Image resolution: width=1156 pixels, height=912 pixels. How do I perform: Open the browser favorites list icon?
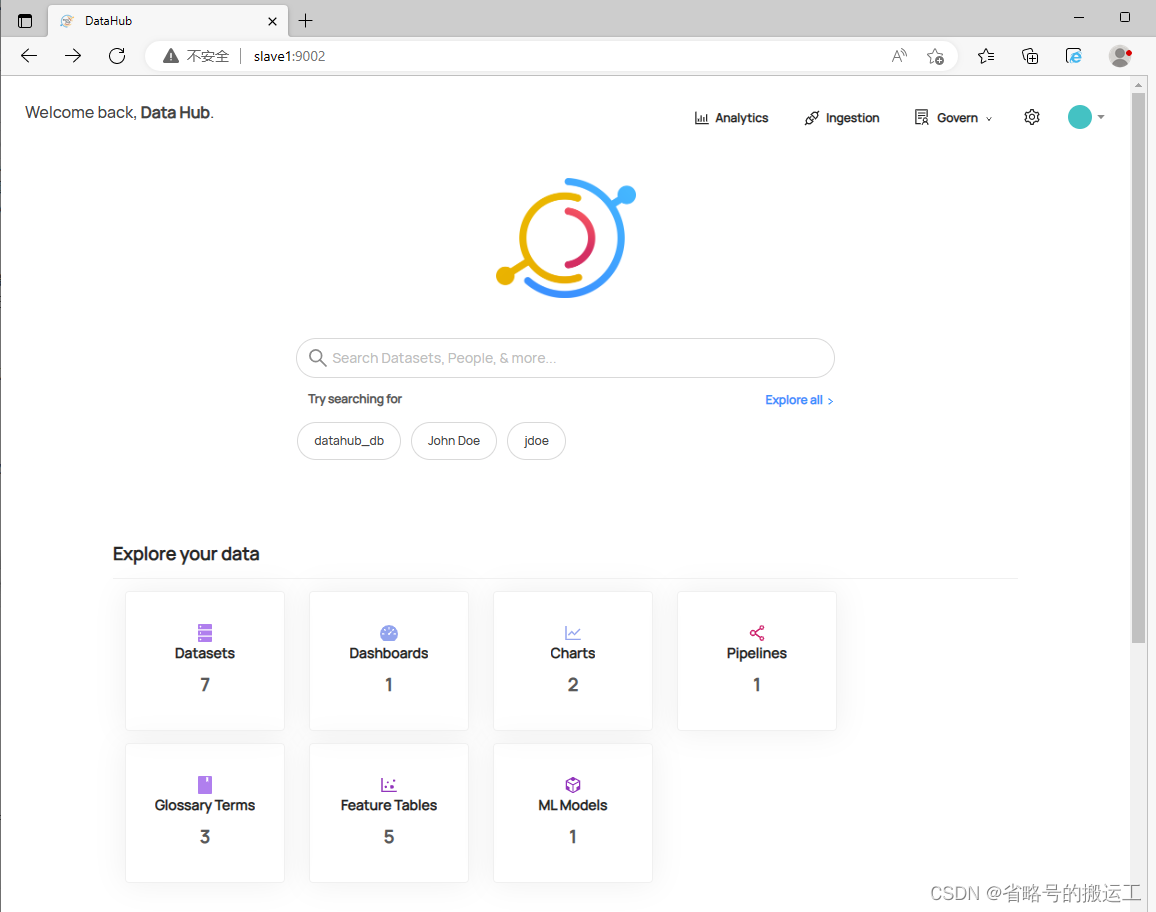[986, 56]
